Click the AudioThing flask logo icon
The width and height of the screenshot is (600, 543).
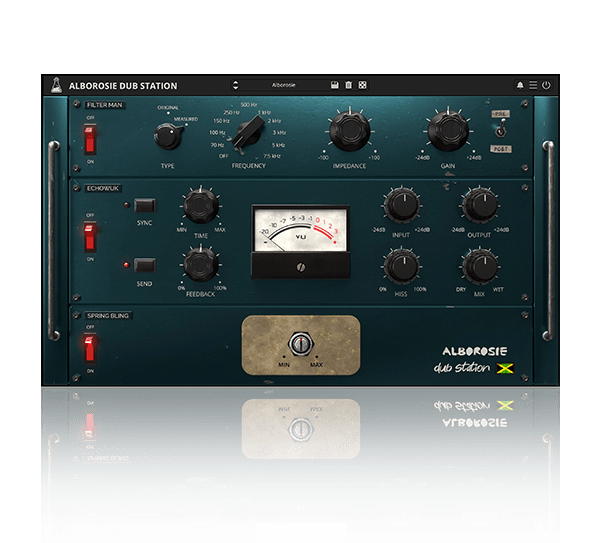tap(57, 85)
